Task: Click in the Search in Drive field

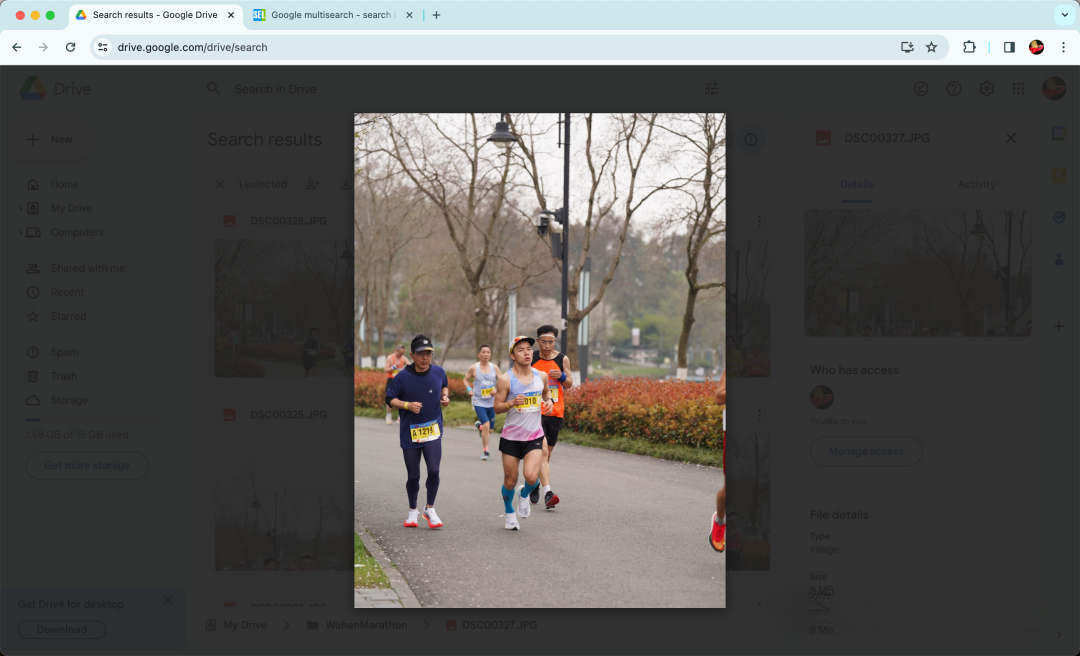Action: coord(461,89)
